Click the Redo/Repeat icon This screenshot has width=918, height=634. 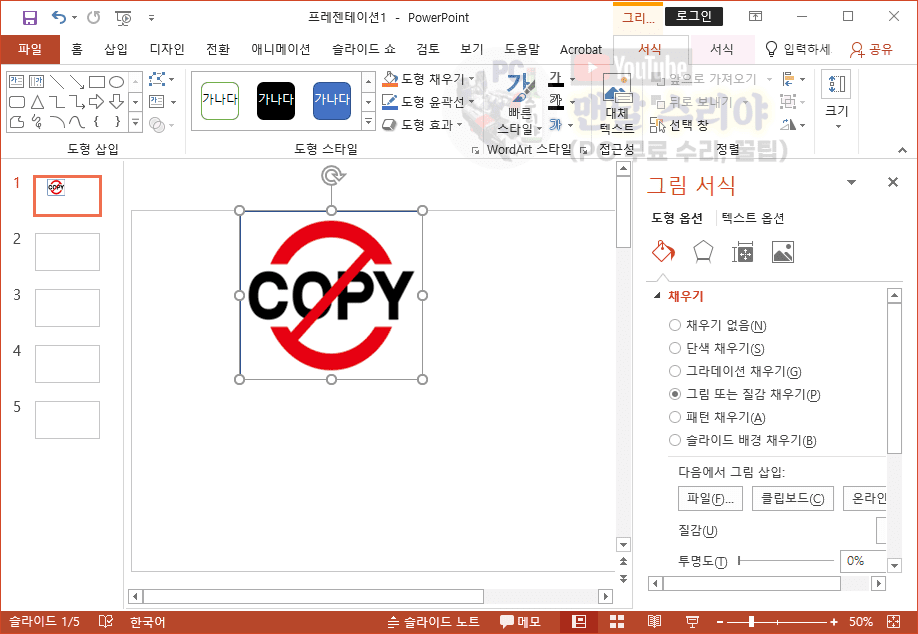click(94, 18)
